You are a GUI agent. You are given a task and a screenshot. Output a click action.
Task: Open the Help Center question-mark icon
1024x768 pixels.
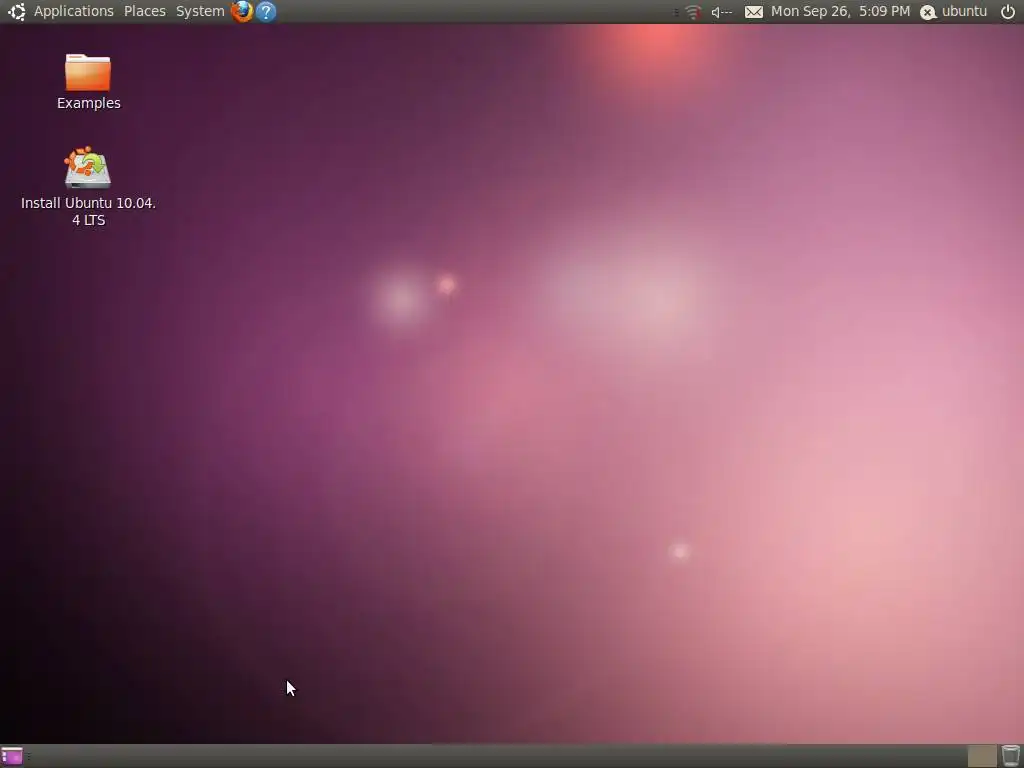(x=266, y=11)
